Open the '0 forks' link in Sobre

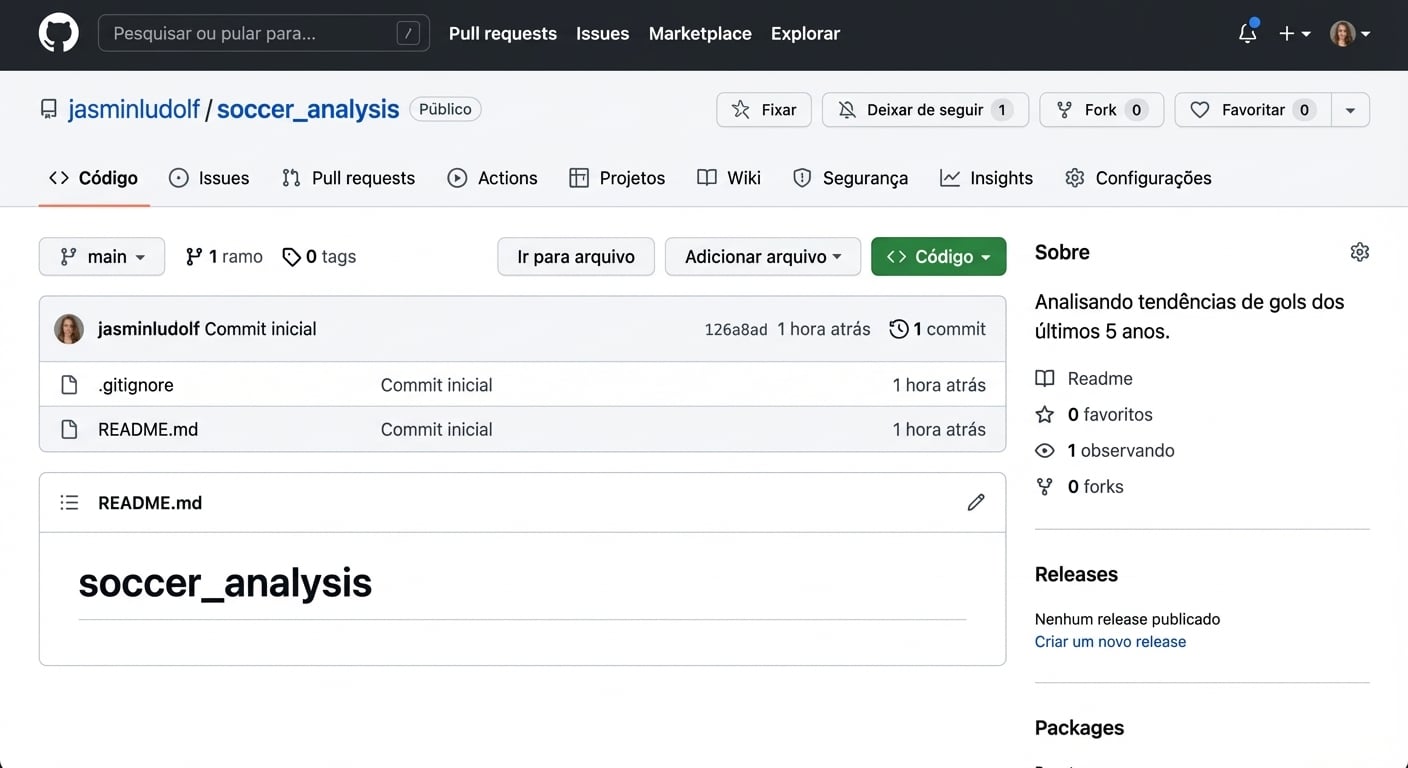tap(1080, 487)
